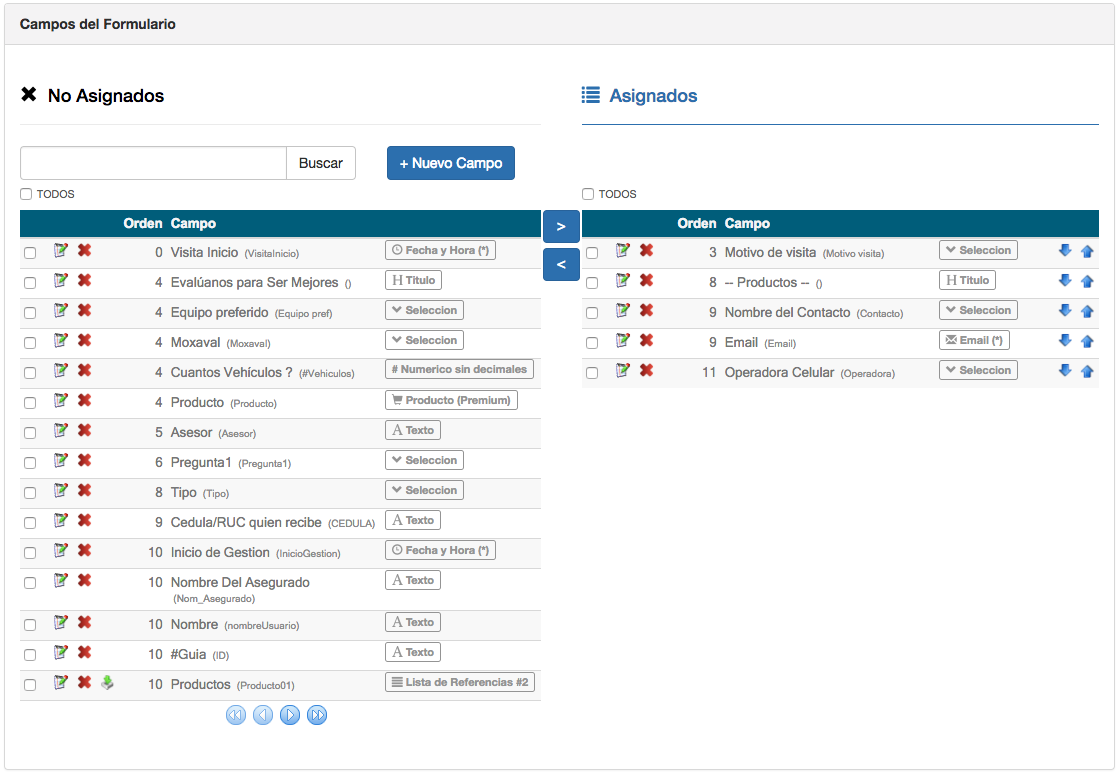Move Nombre del Contacto down
This screenshot has height=775, width=1120.
[1065, 311]
